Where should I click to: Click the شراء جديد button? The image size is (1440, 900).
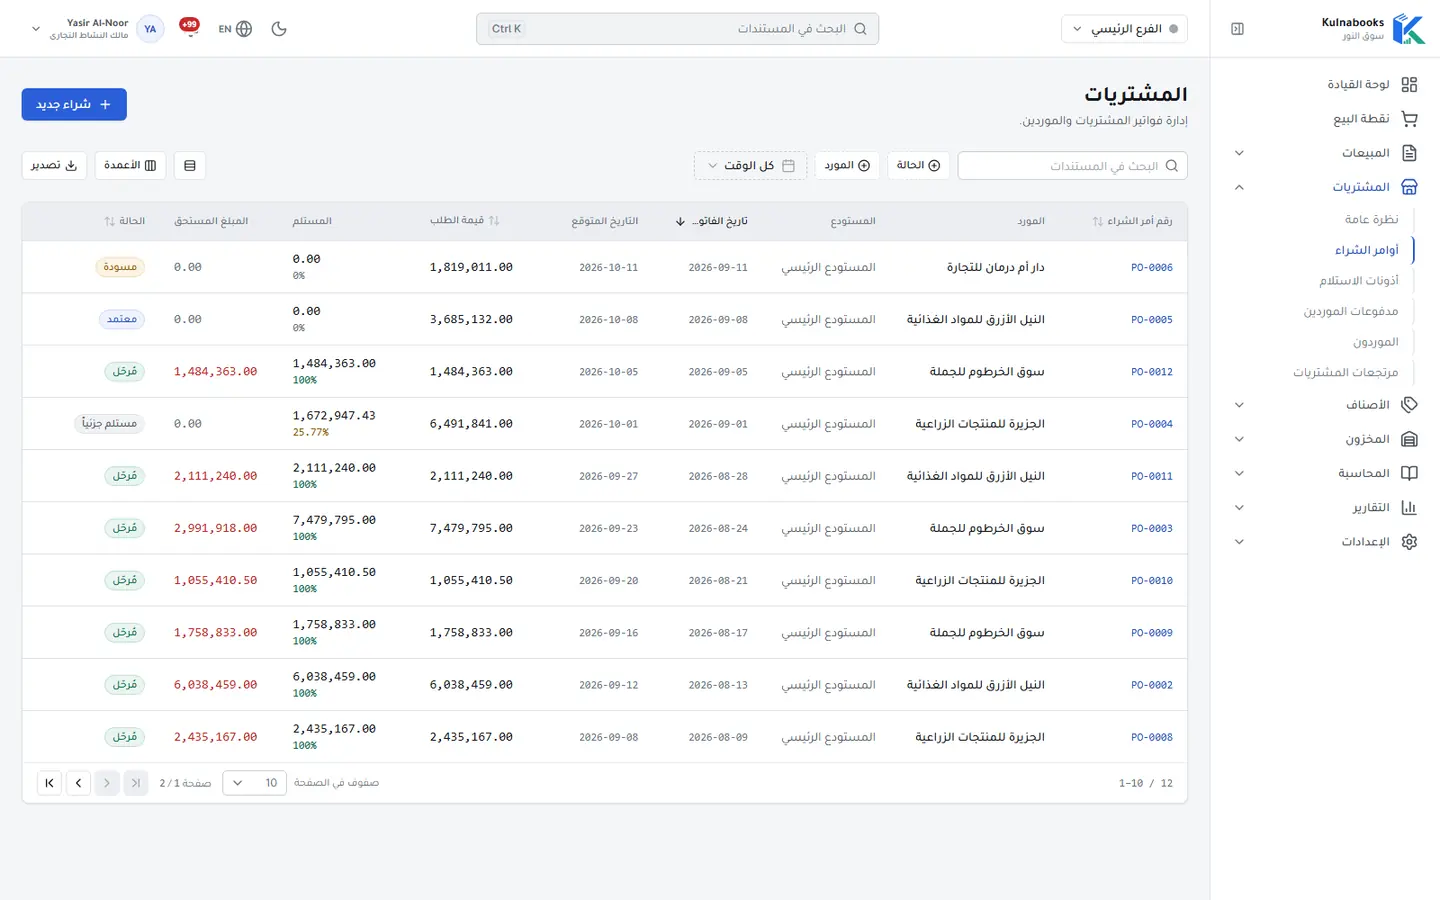(74, 105)
